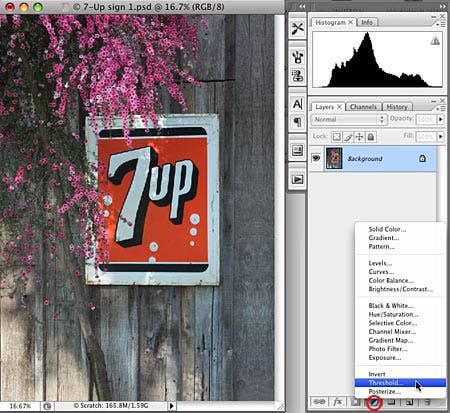This screenshot has height=413, width=450.
Task: Click the Background layer lock icon
Action: [x=422, y=158]
